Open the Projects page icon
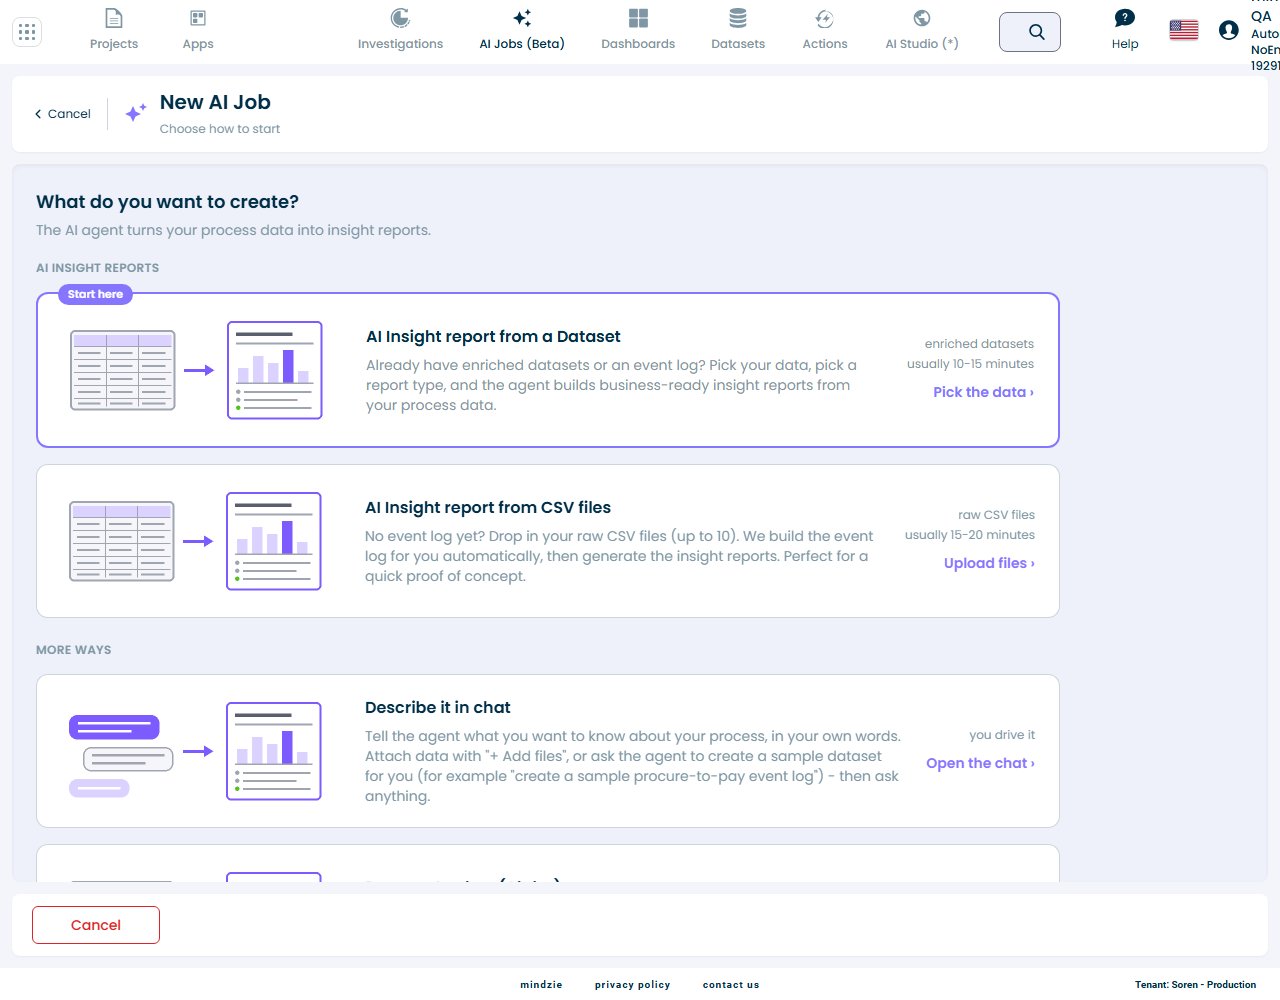 click(x=114, y=18)
